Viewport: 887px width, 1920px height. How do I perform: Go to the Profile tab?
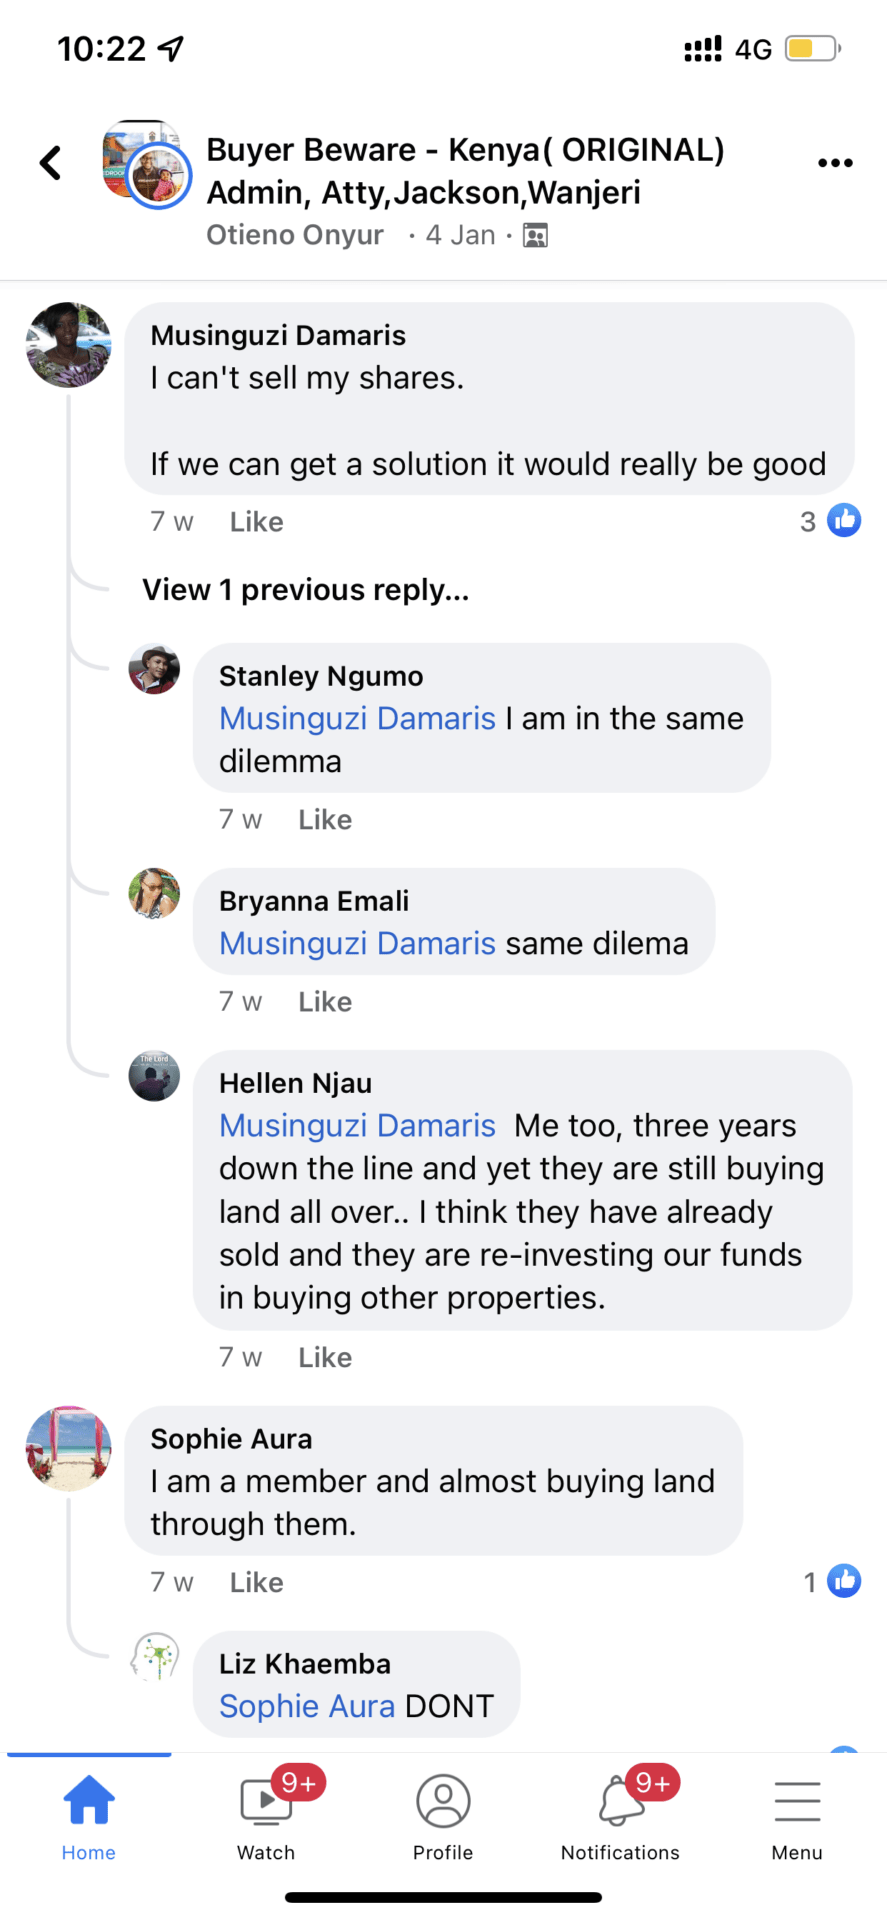[443, 1817]
